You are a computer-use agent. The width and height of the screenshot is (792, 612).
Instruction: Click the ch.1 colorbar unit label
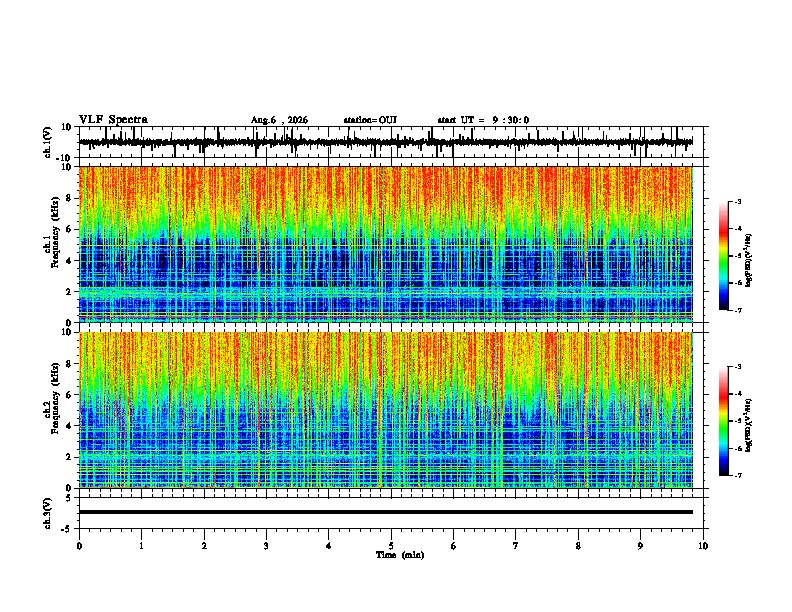click(x=748, y=260)
